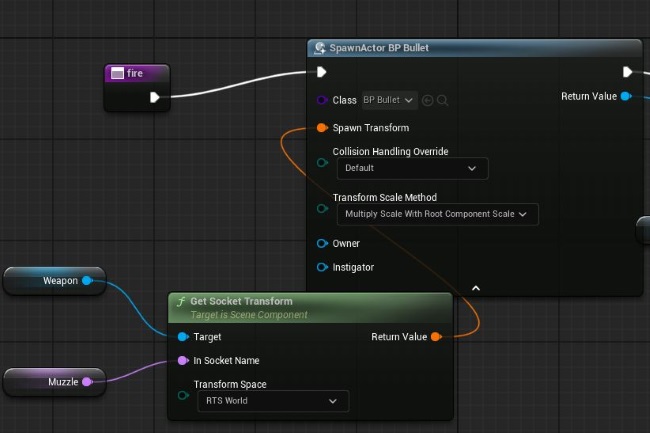Click the Muzzle variable output pin
Screen dimensions: 650x433
tap(87, 382)
